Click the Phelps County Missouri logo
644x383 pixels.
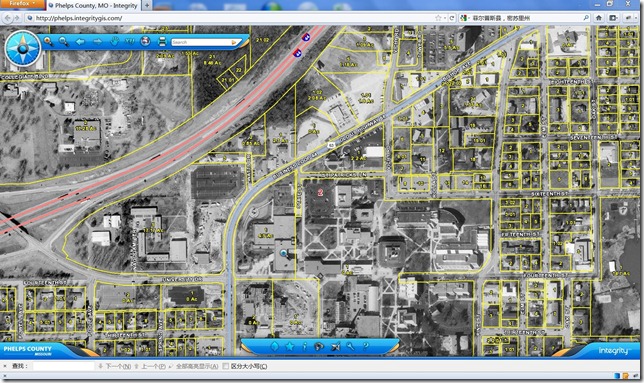click(28, 350)
